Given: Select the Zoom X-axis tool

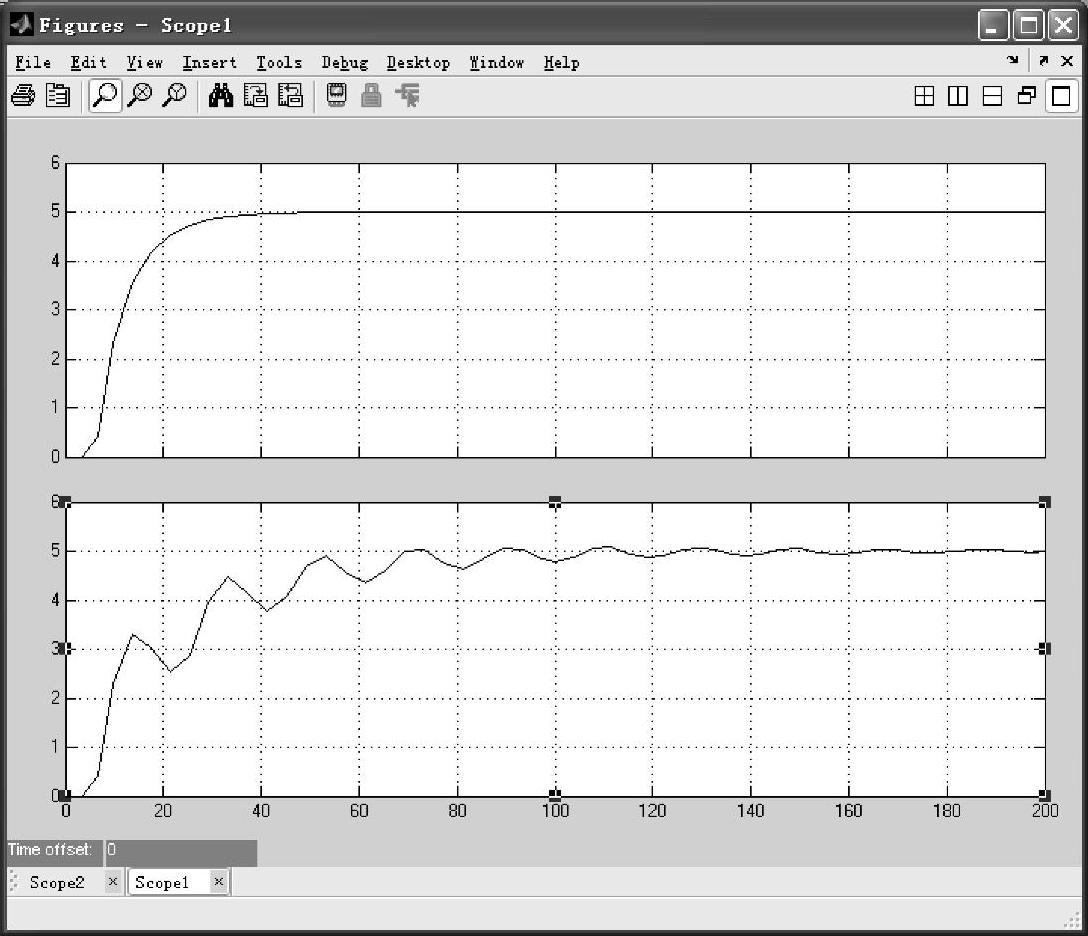Looking at the screenshot, I should [x=141, y=96].
